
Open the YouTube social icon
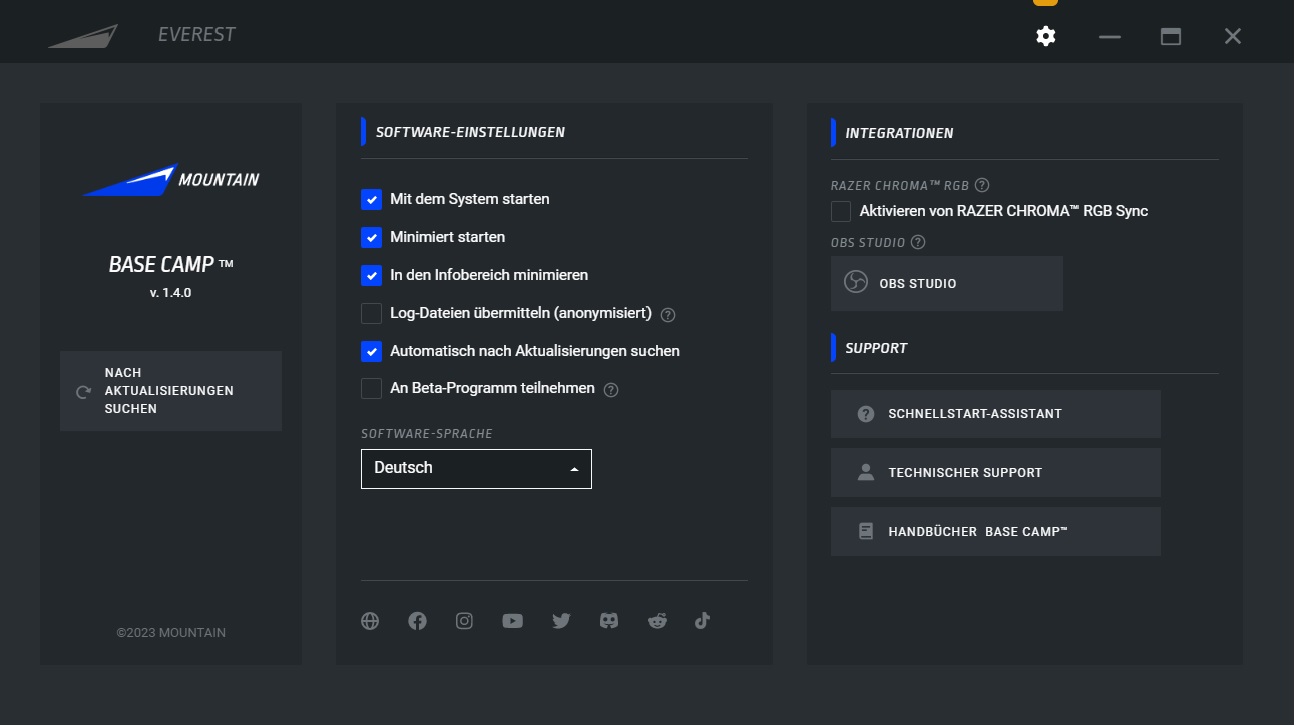coord(513,621)
